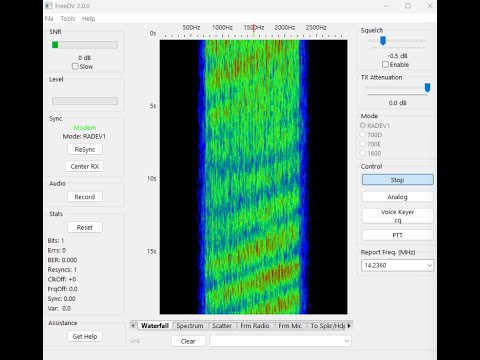Viewport: 480px width, 360px height.
Task: Click the '-0.5 dB' squelch value
Action: coord(398,56)
